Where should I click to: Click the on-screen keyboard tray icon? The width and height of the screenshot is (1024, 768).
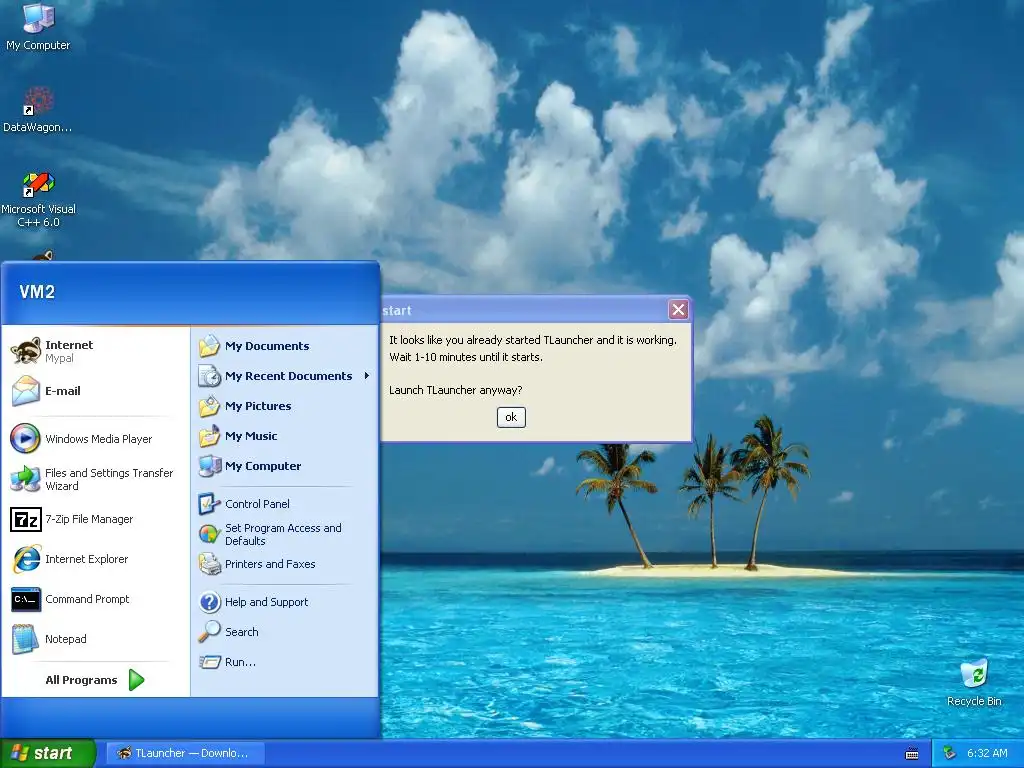click(912, 754)
